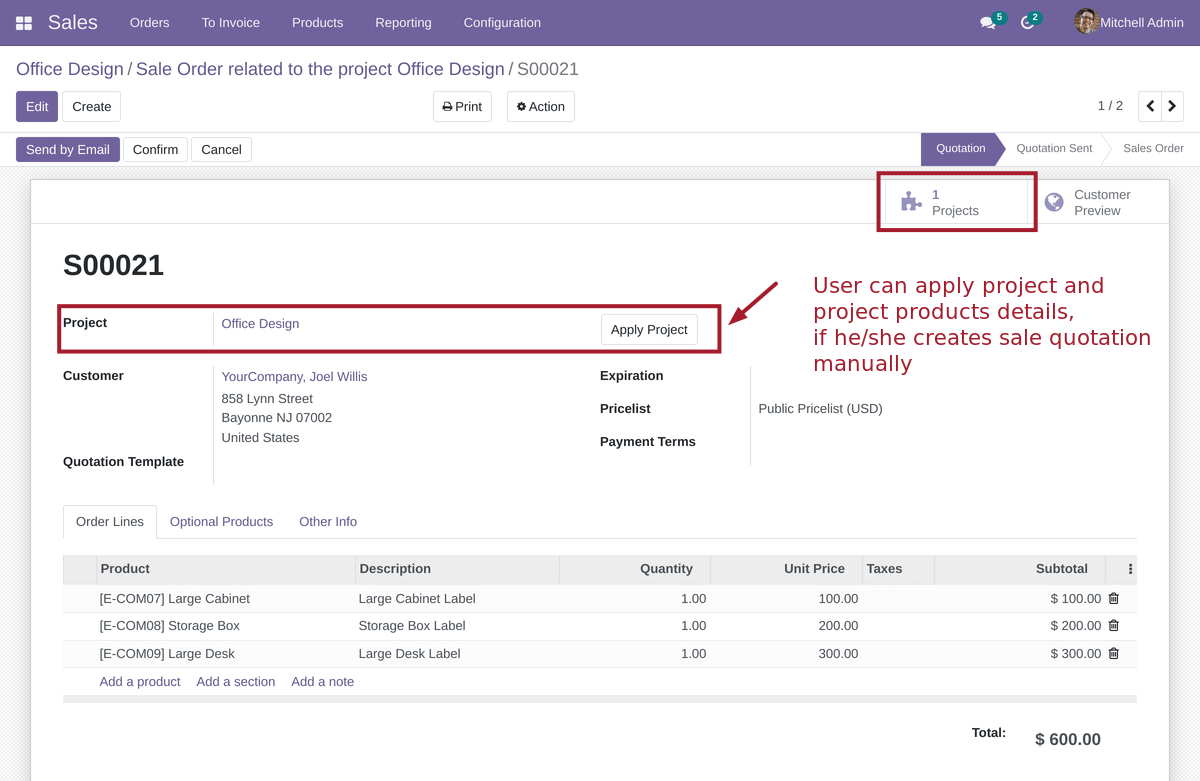Open the Office Design breadcrumb link
This screenshot has height=781, width=1200.
click(69, 69)
